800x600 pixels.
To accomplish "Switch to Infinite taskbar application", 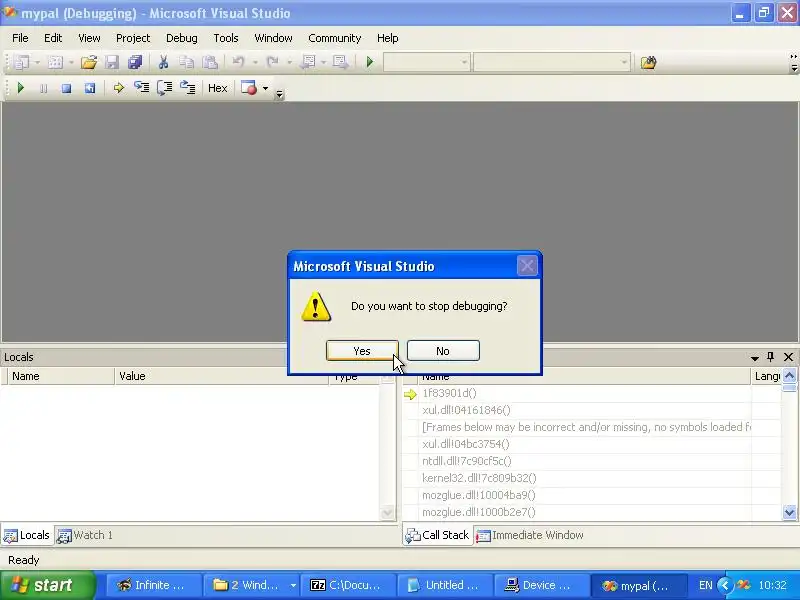I will [152, 585].
